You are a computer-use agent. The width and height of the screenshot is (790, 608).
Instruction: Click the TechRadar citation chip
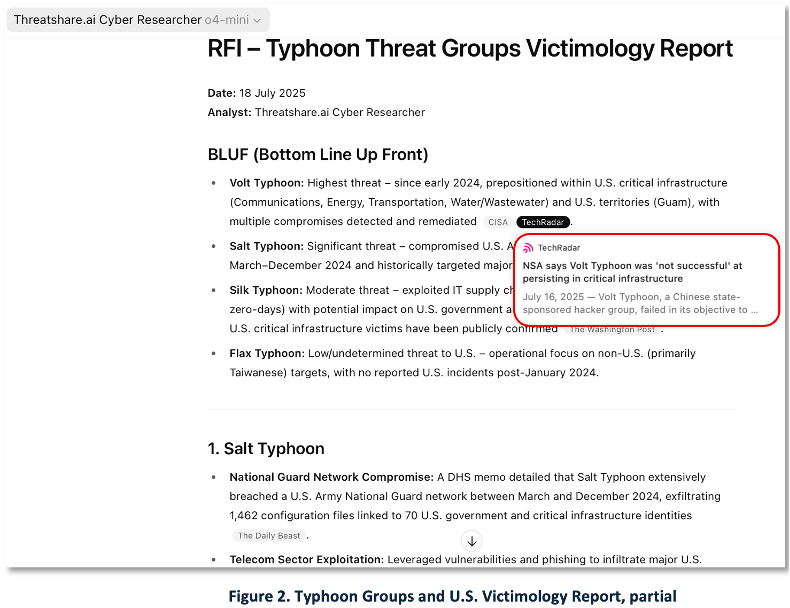click(x=543, y=222)
